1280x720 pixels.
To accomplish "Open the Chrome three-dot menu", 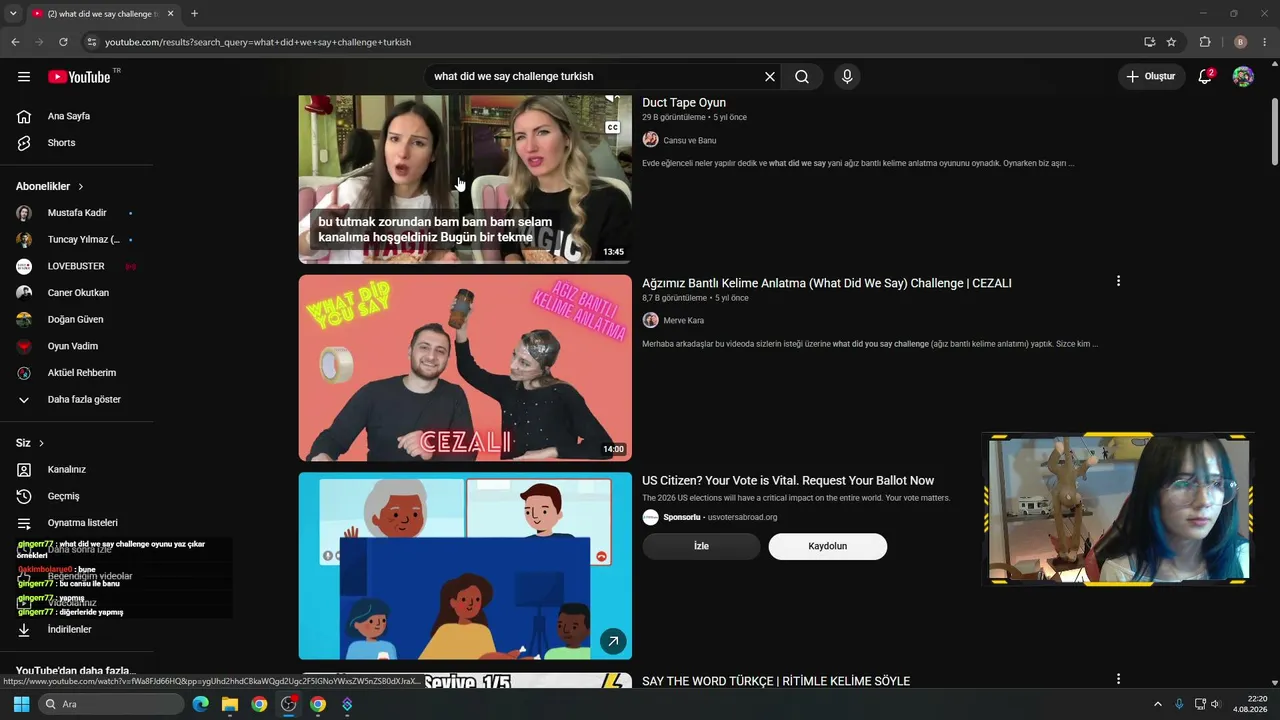I will pyautogui.click(x=1265, y=42).
